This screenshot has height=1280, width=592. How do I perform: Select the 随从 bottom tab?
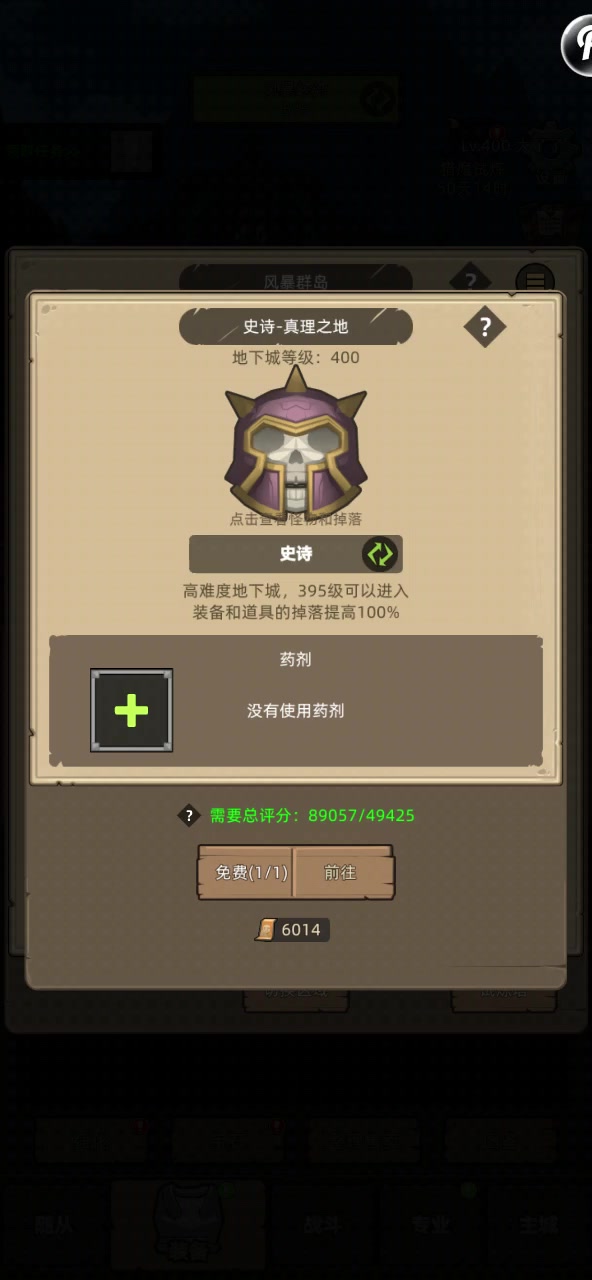tap(53, 1224)
